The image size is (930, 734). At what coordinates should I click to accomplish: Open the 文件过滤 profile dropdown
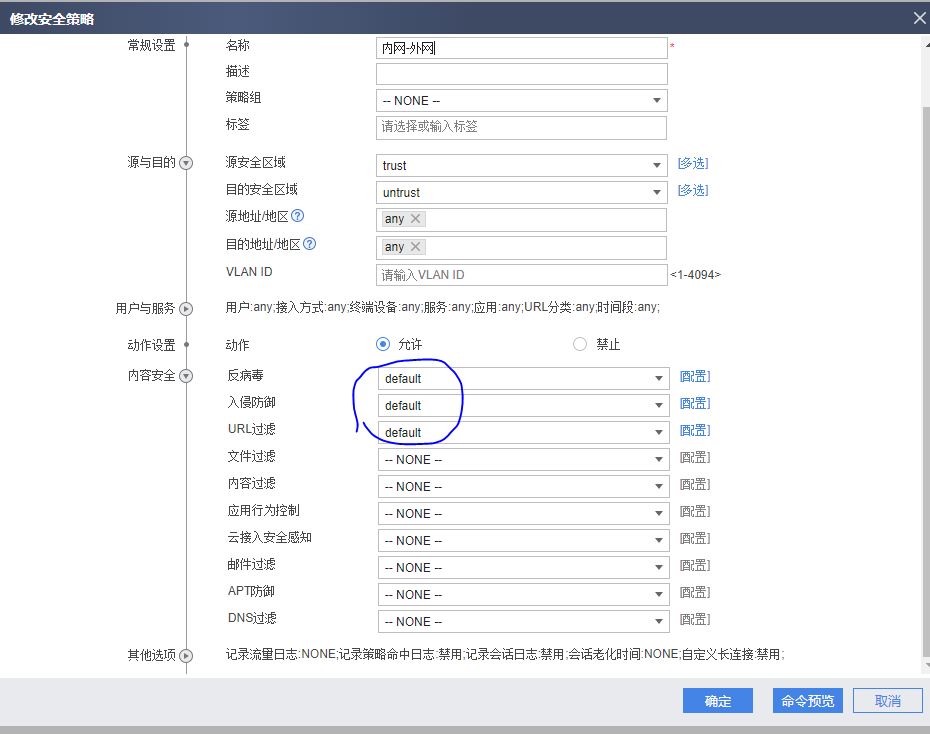(x=522, y=460)
